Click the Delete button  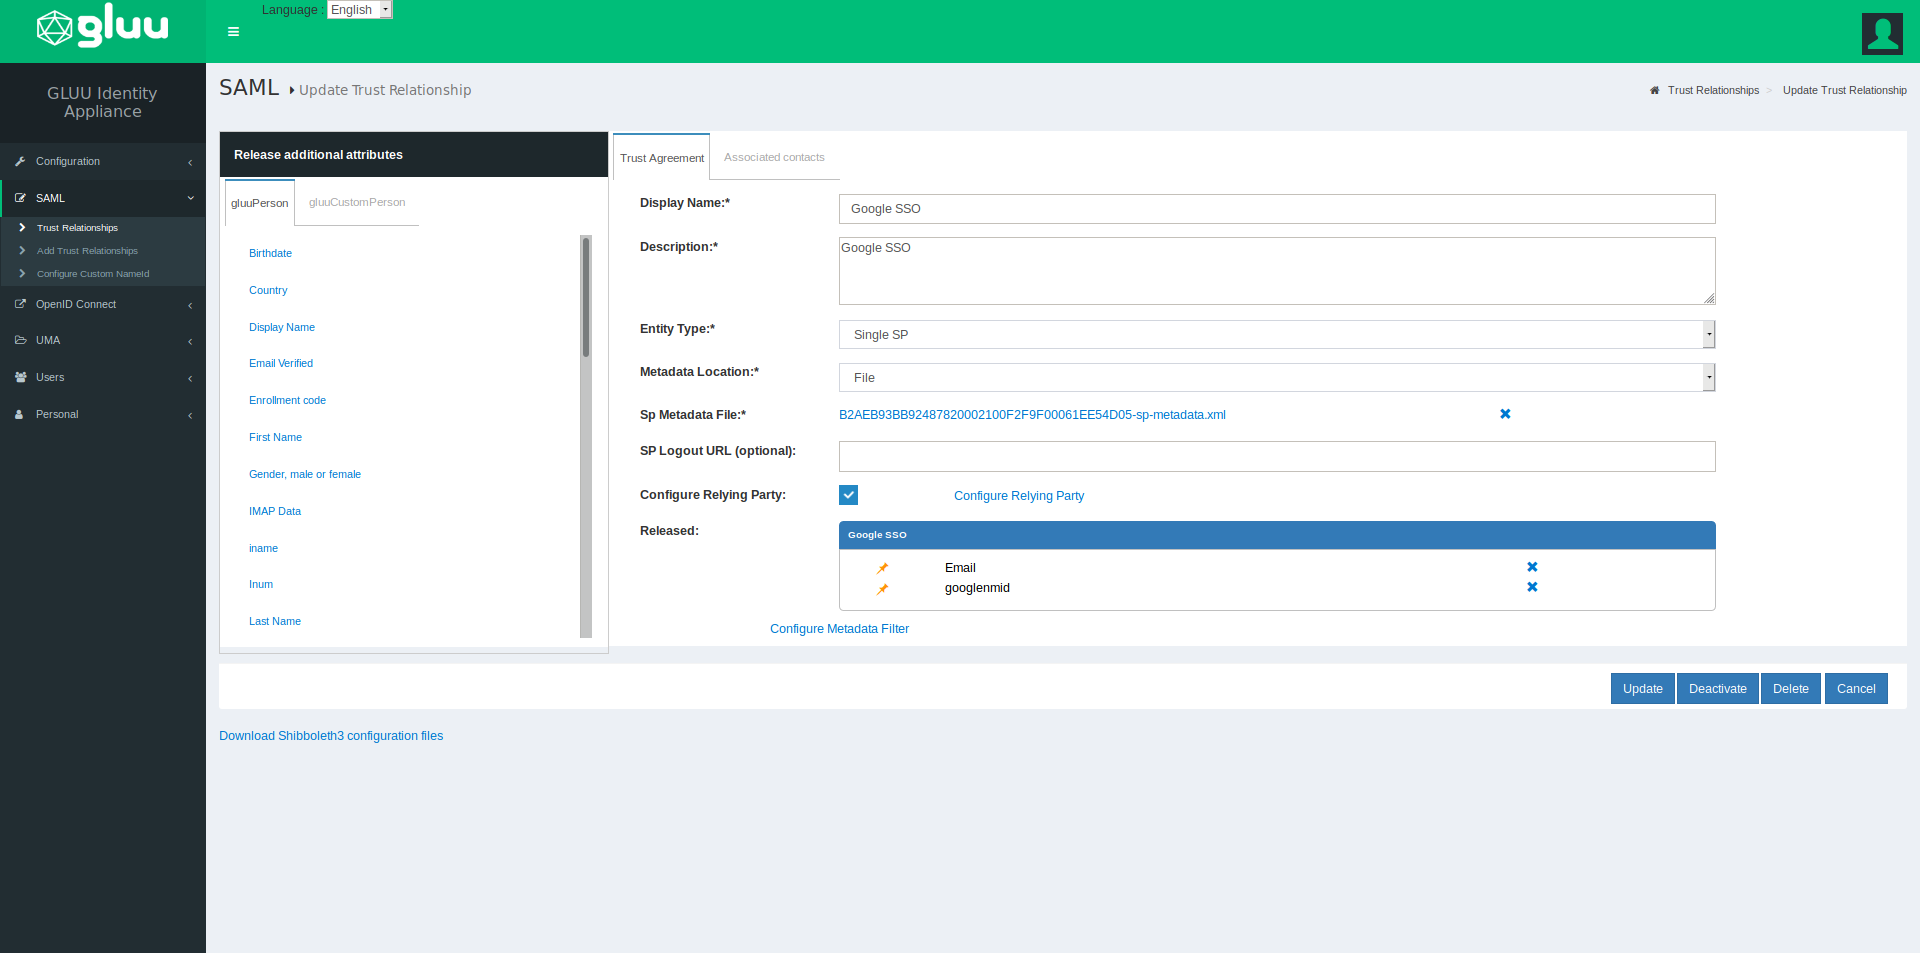tap(1791, 689)
